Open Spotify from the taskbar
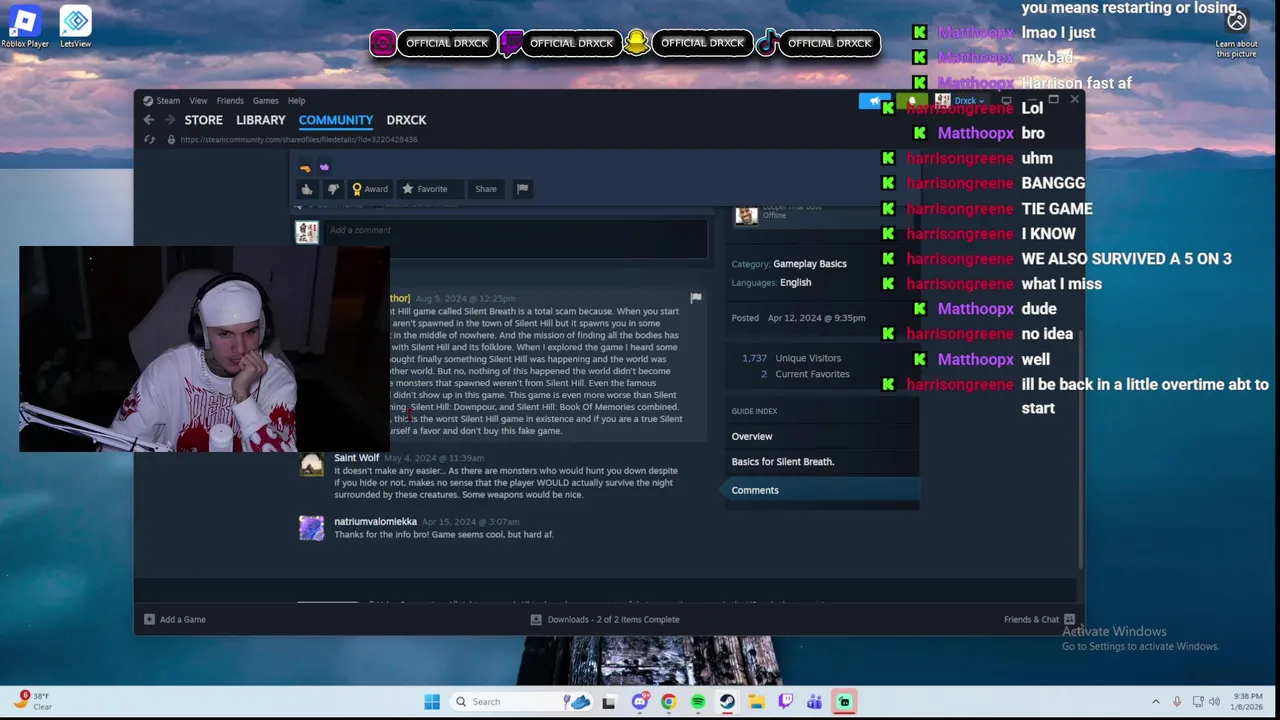The height and width of the screenshot is (720, 1280). point(698,702)
